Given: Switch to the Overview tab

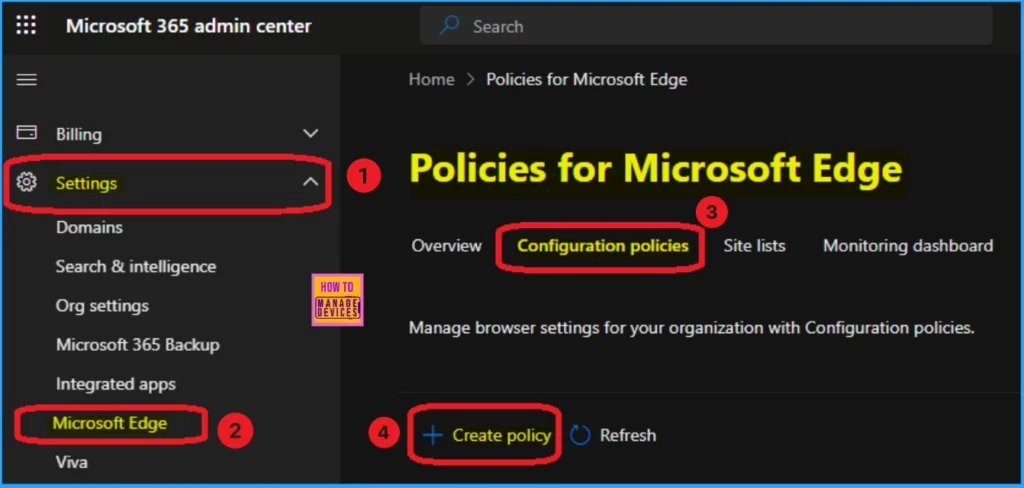Looking at the screenshot, I should [x=447, y=246].
